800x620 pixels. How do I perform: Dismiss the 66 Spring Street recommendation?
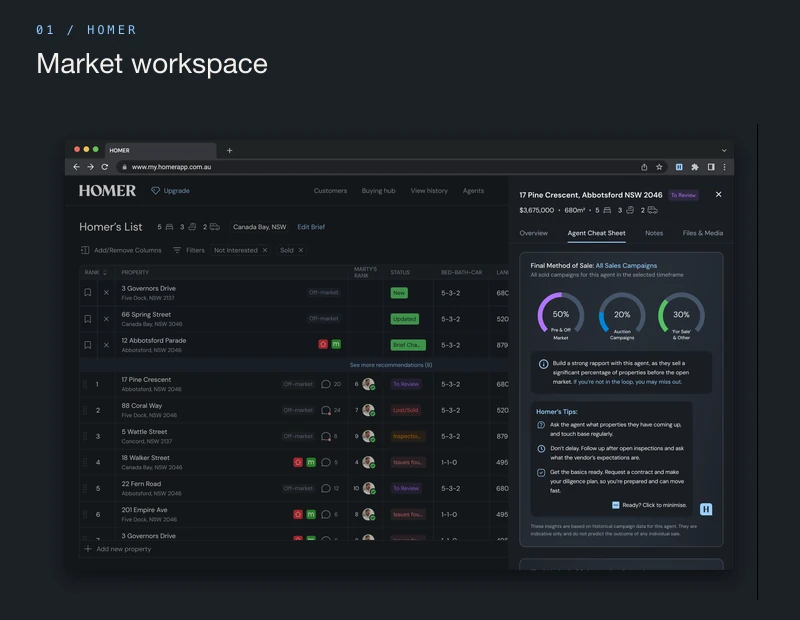point(106,318)
